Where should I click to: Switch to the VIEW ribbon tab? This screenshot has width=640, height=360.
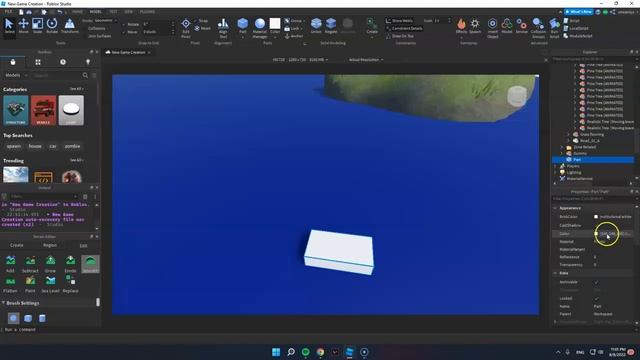pos(129,12)
